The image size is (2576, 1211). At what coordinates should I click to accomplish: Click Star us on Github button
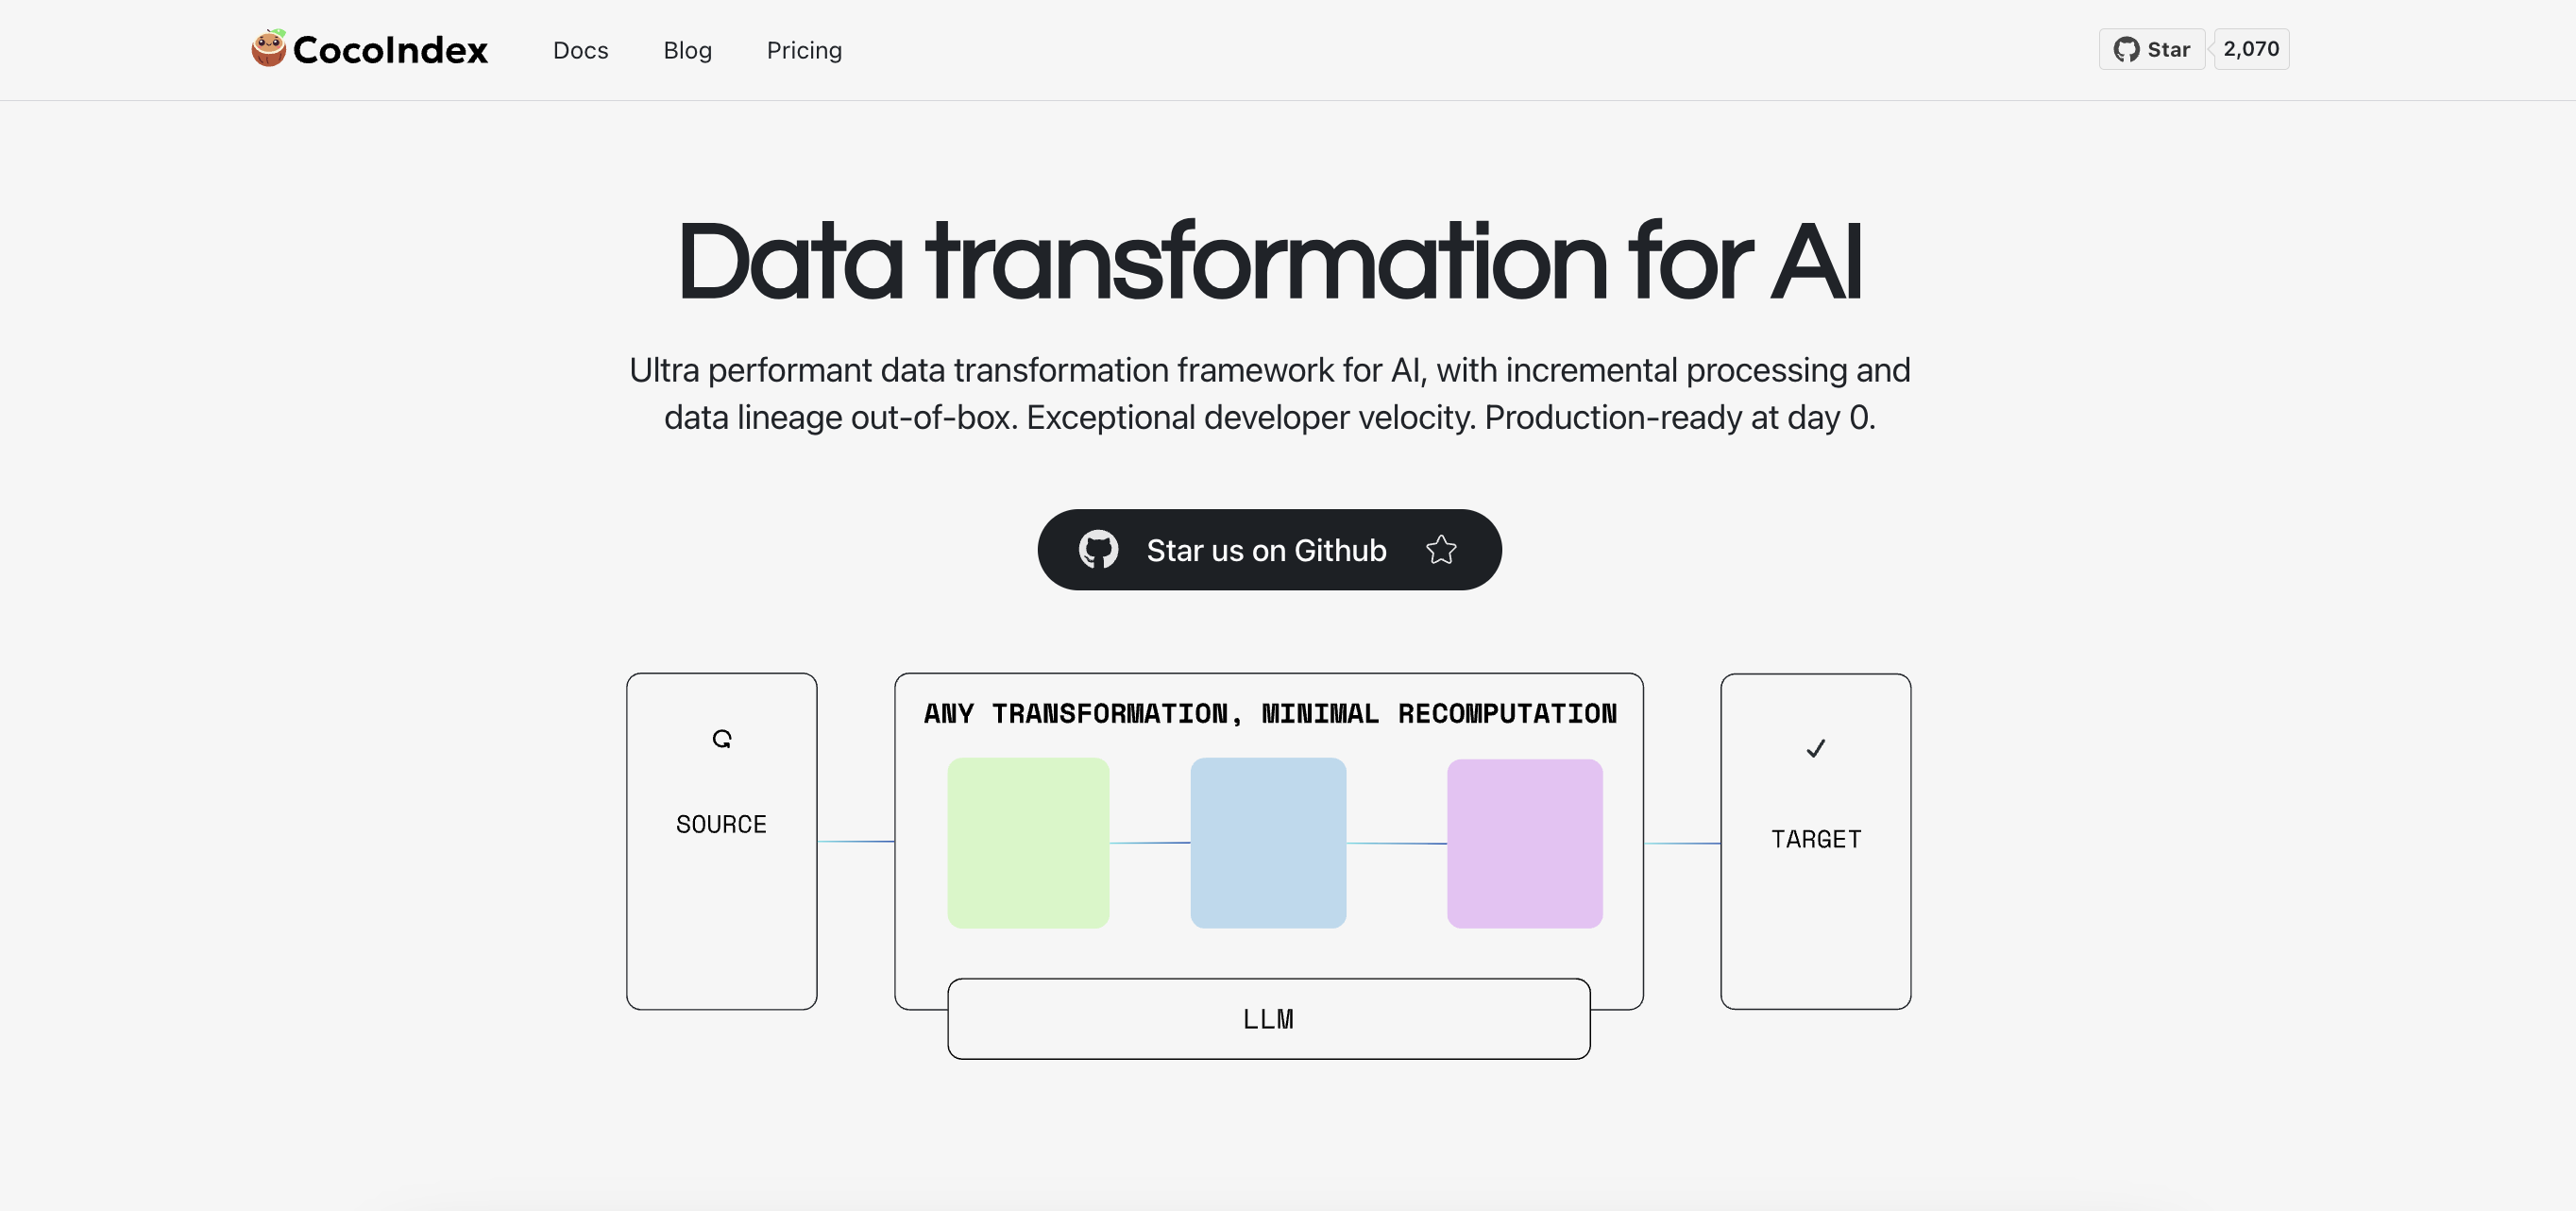(x=1269, y=549)
